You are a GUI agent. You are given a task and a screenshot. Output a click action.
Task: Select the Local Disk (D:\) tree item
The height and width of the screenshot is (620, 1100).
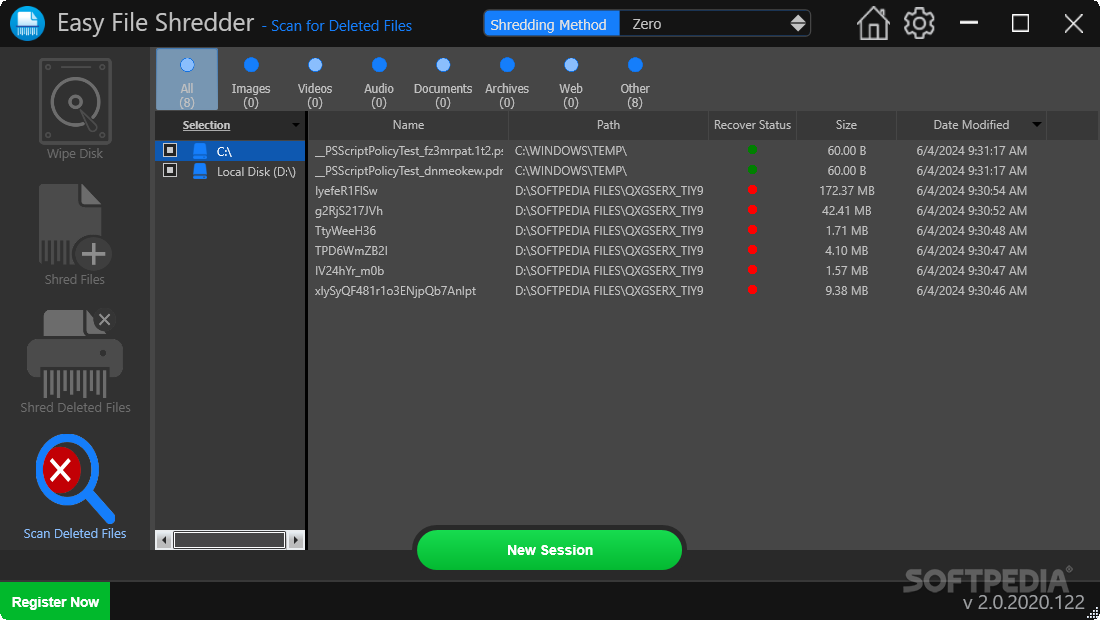point(230,171)
